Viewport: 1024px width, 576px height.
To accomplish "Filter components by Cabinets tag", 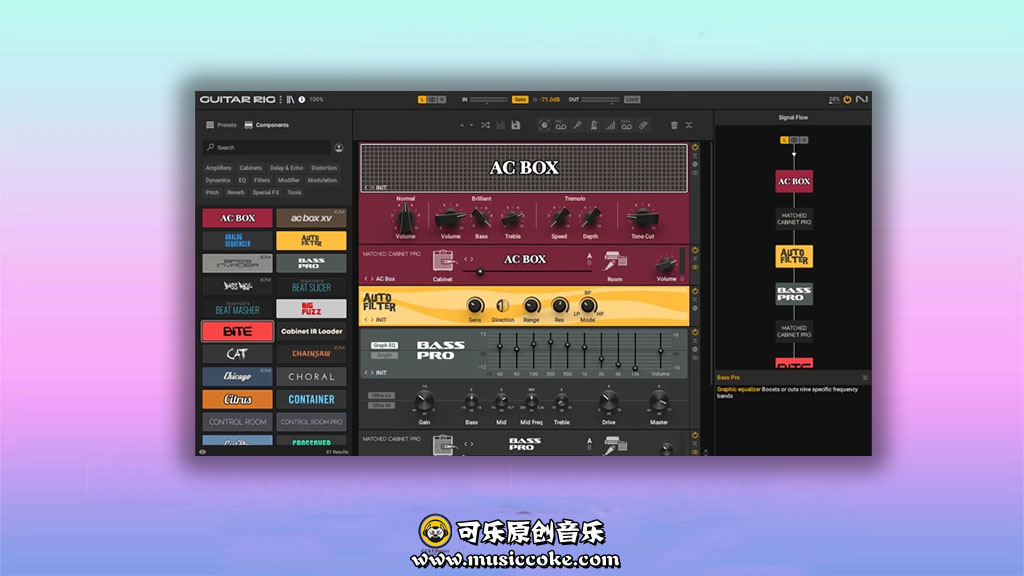I will (250, 168).
